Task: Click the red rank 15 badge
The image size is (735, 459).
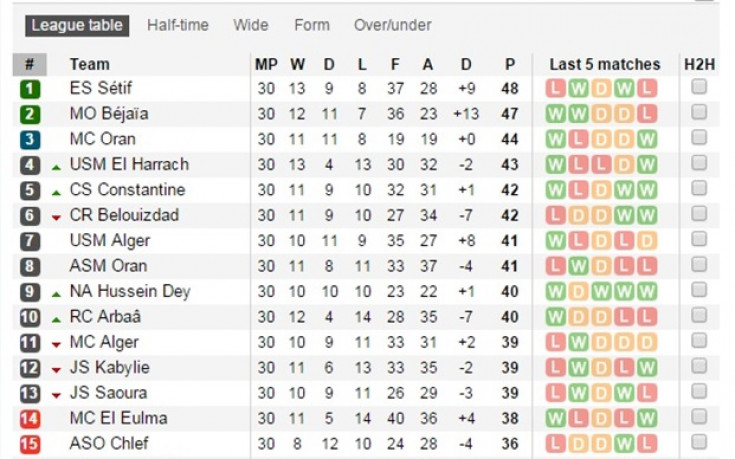Action: (30, 444)
